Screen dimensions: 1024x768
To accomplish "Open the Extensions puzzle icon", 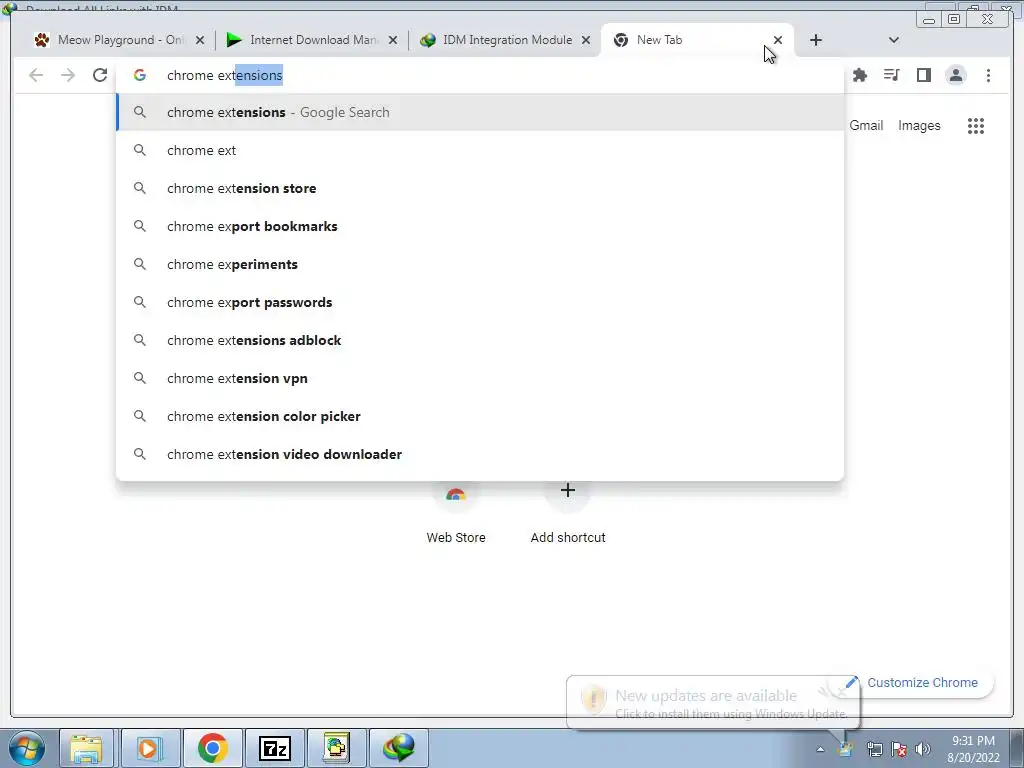I will point(860,75).
